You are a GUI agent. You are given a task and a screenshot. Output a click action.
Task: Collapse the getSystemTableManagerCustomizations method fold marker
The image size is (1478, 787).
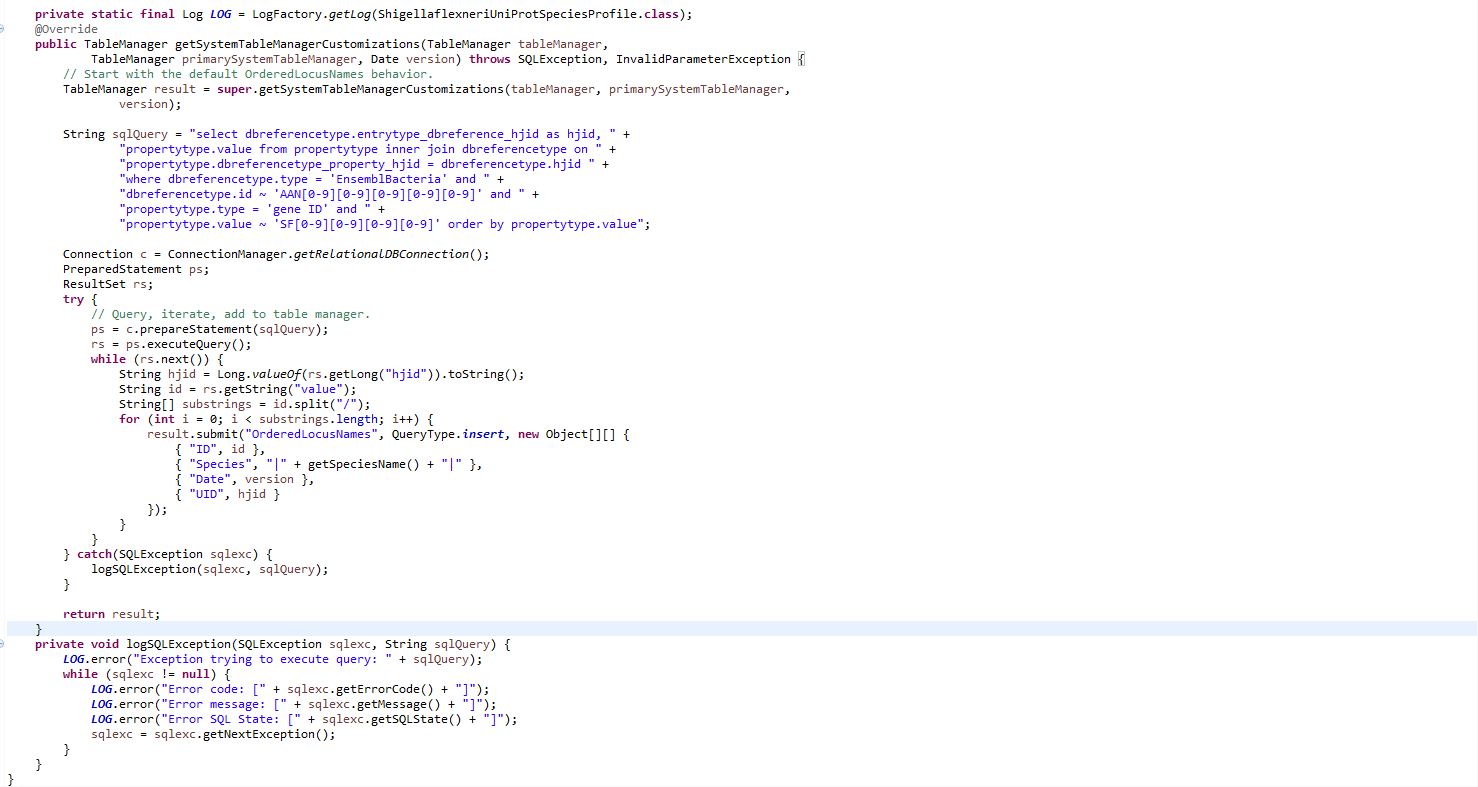[3, 29]
